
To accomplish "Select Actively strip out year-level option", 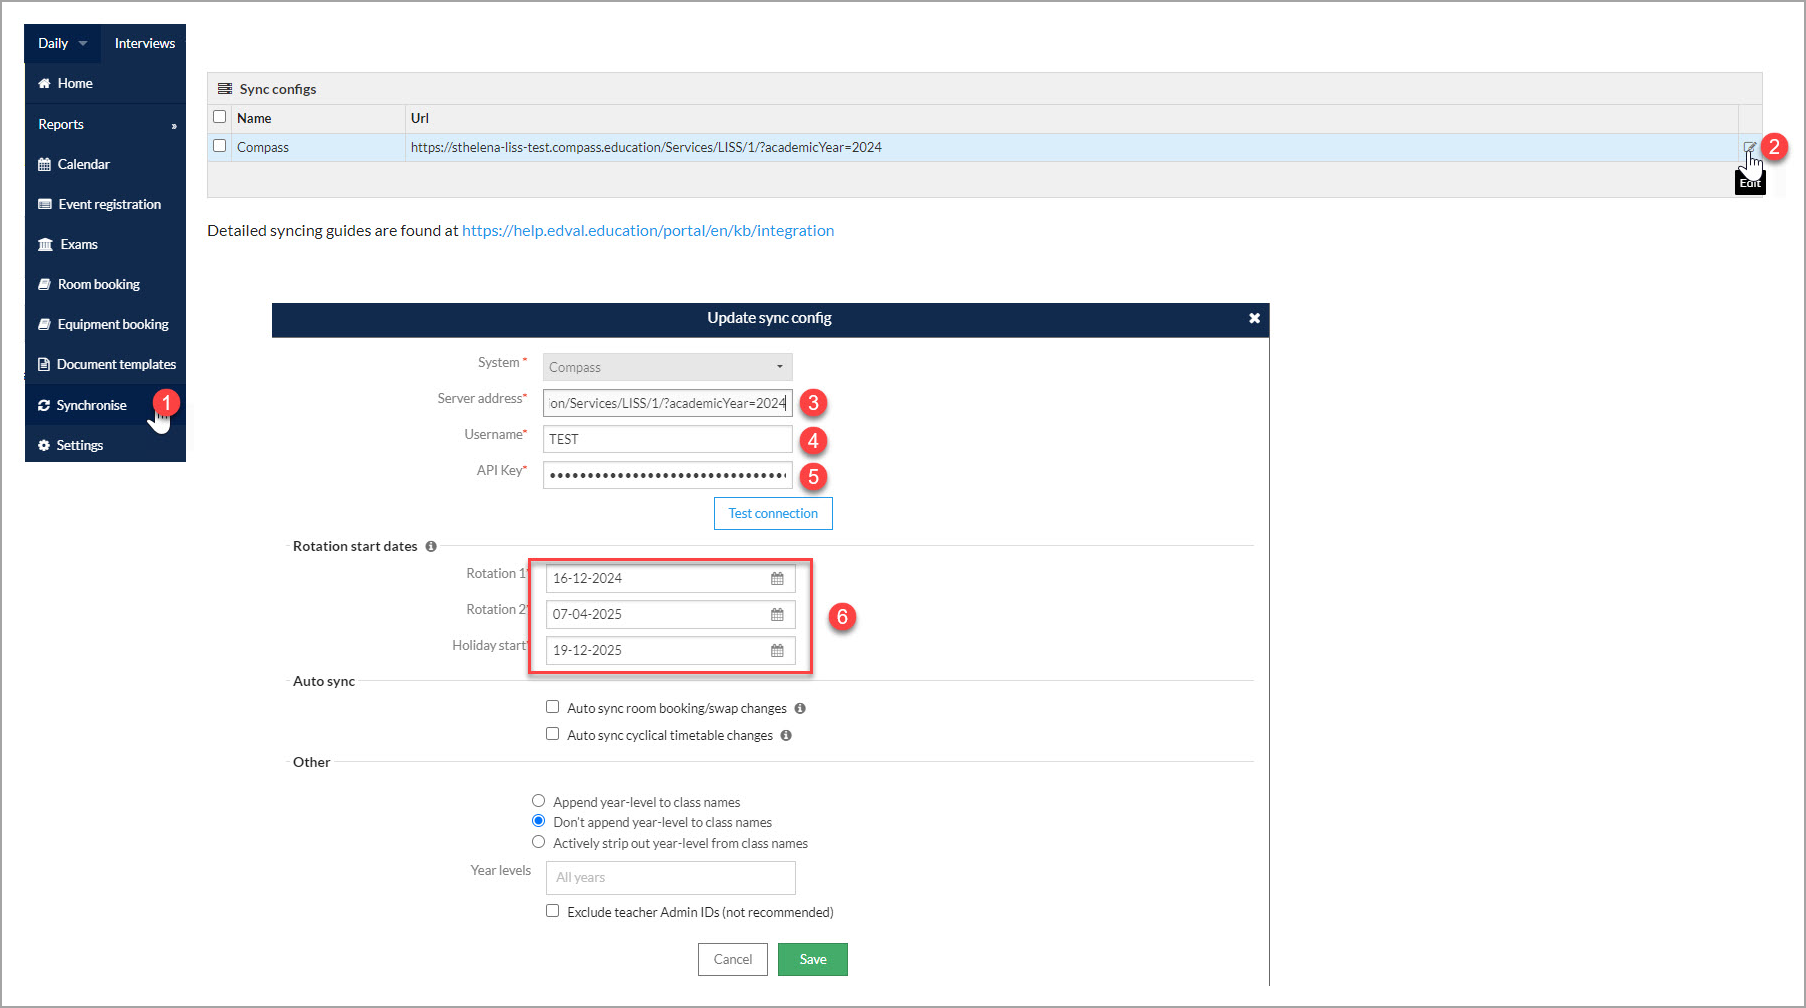I will point(538,842).
